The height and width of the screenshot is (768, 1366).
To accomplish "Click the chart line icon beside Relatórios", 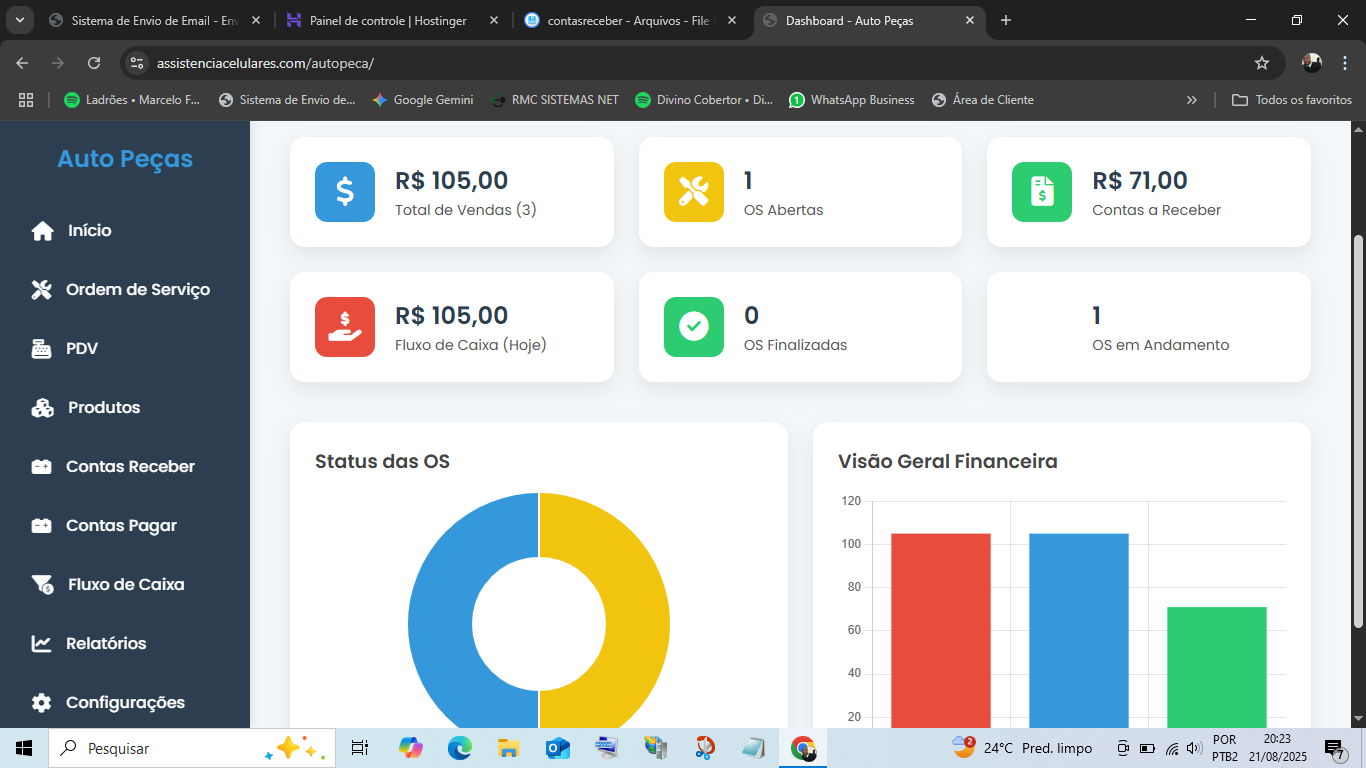I will coord(41,644).
